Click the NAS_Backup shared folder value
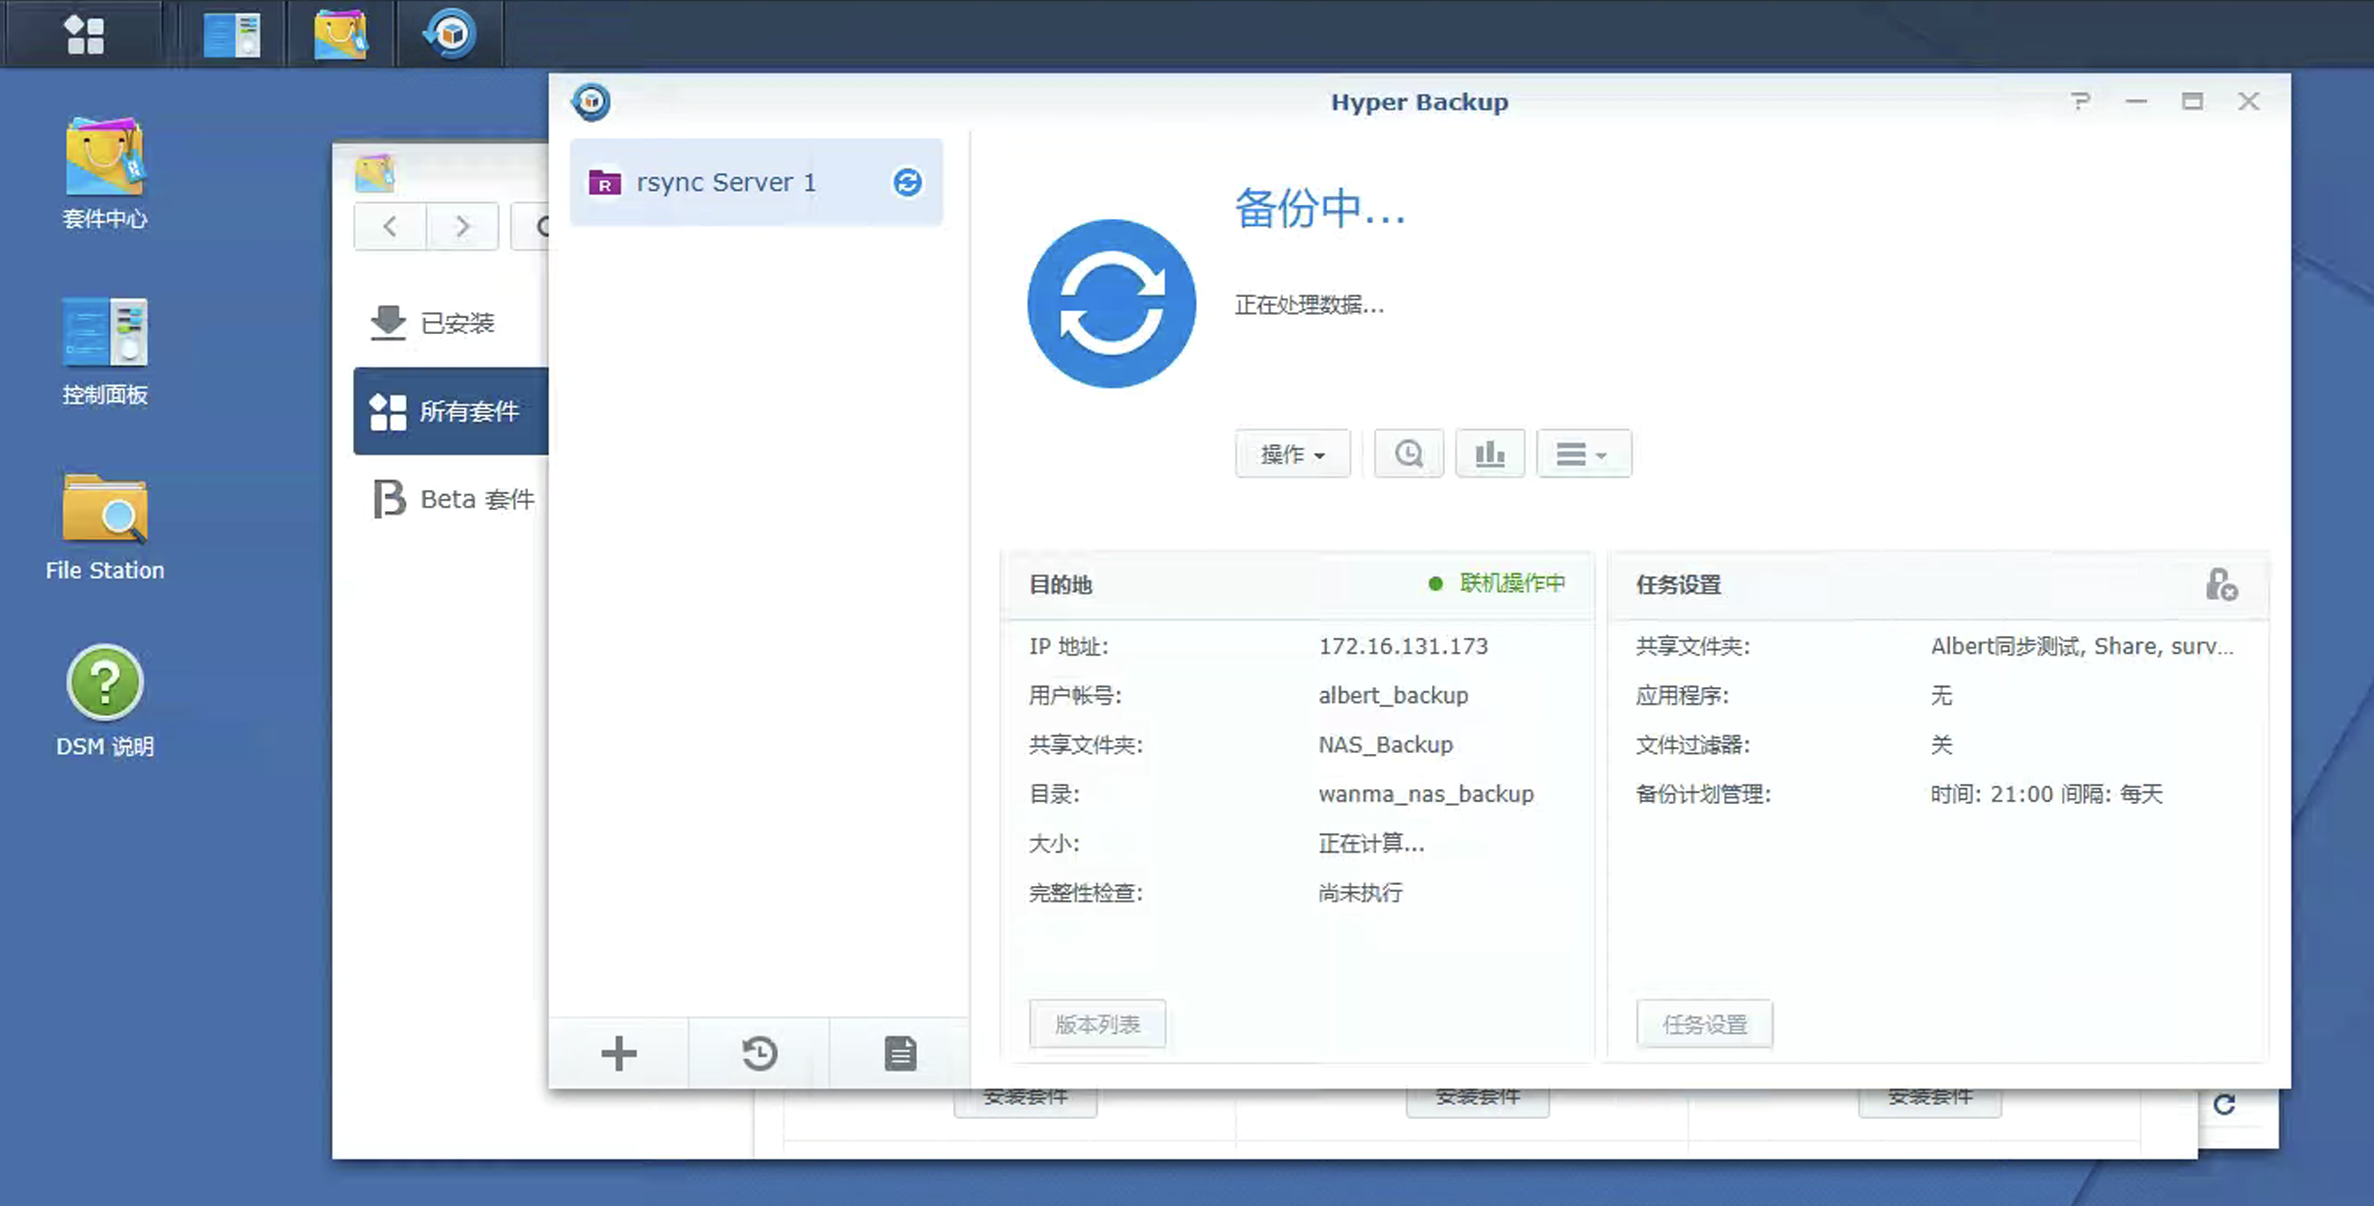 1385,744
